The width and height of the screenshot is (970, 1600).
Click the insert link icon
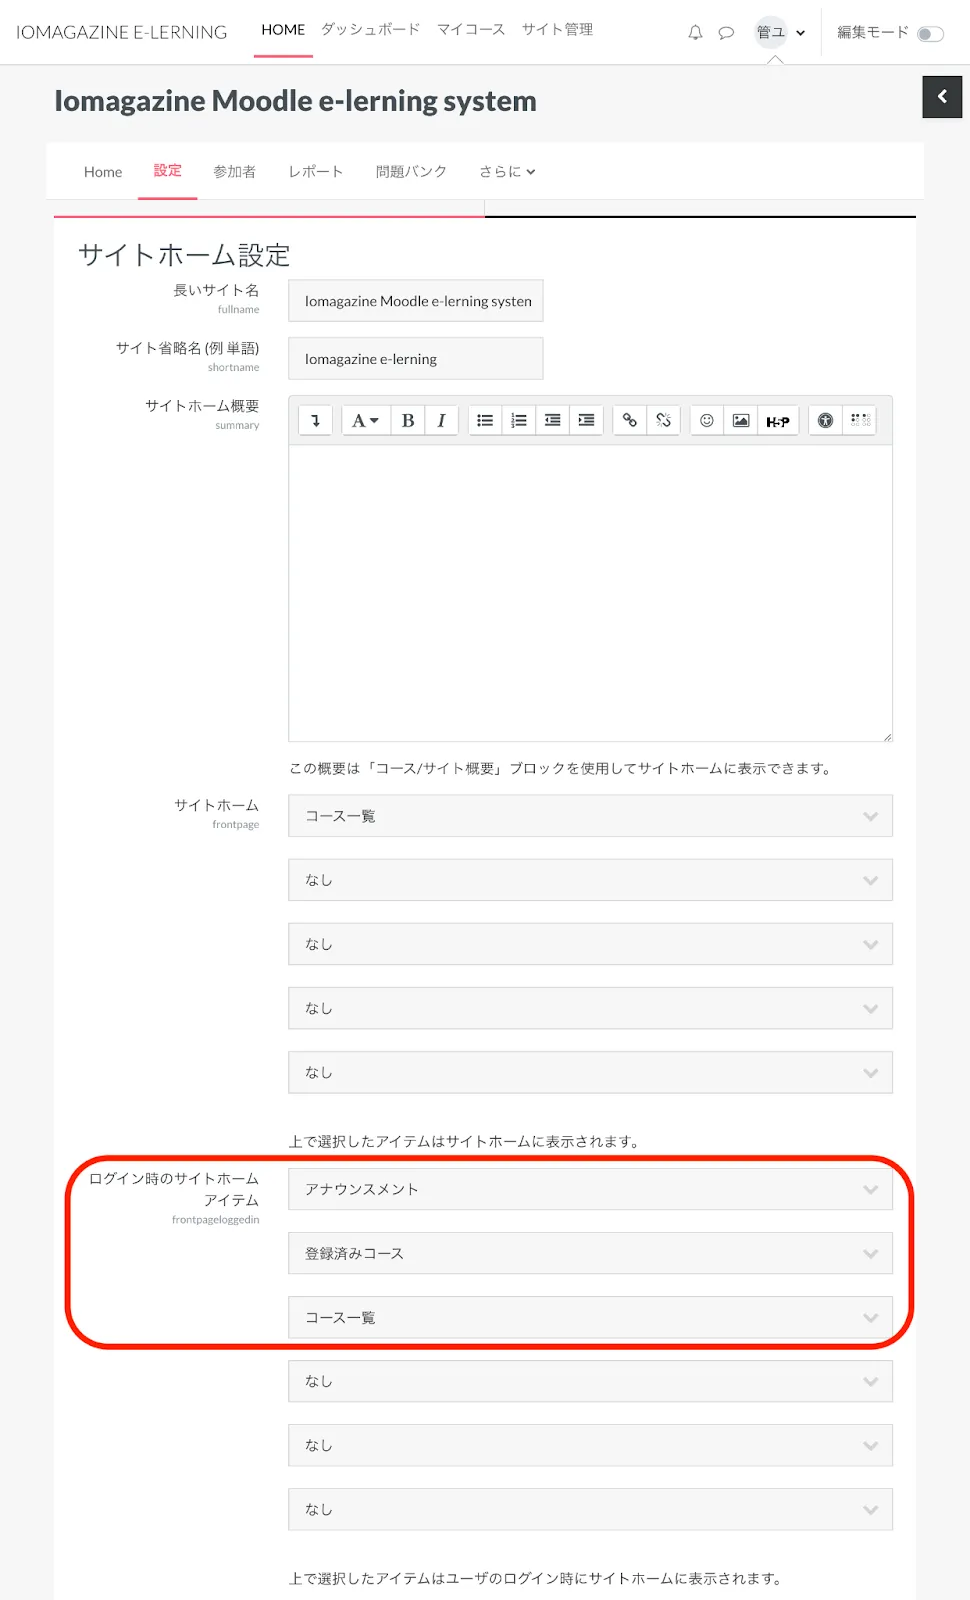click(630, 421)
